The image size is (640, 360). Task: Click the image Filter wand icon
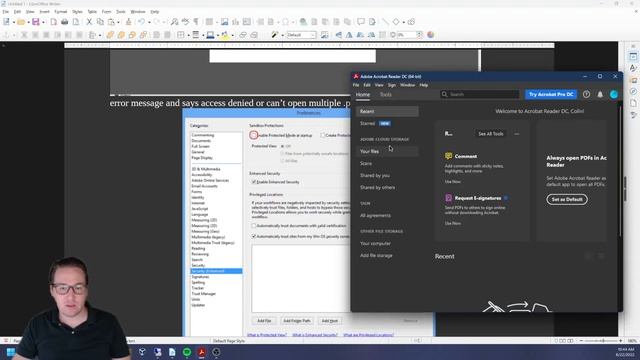pos(275,35)
